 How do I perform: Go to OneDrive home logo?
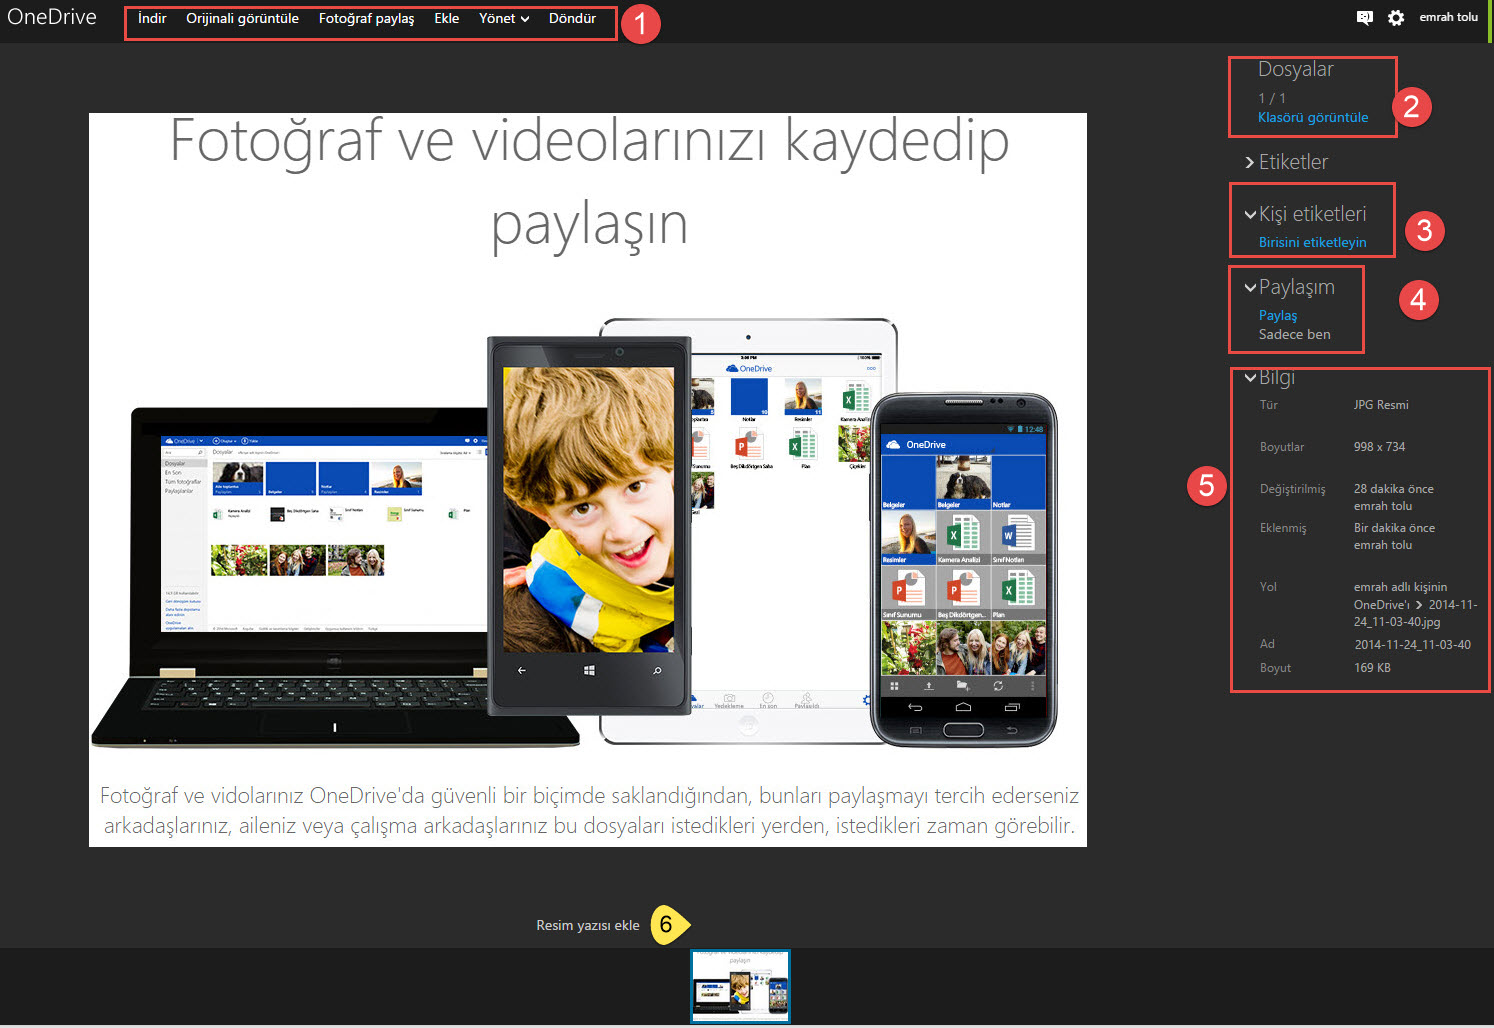click(x=52, y=17)
